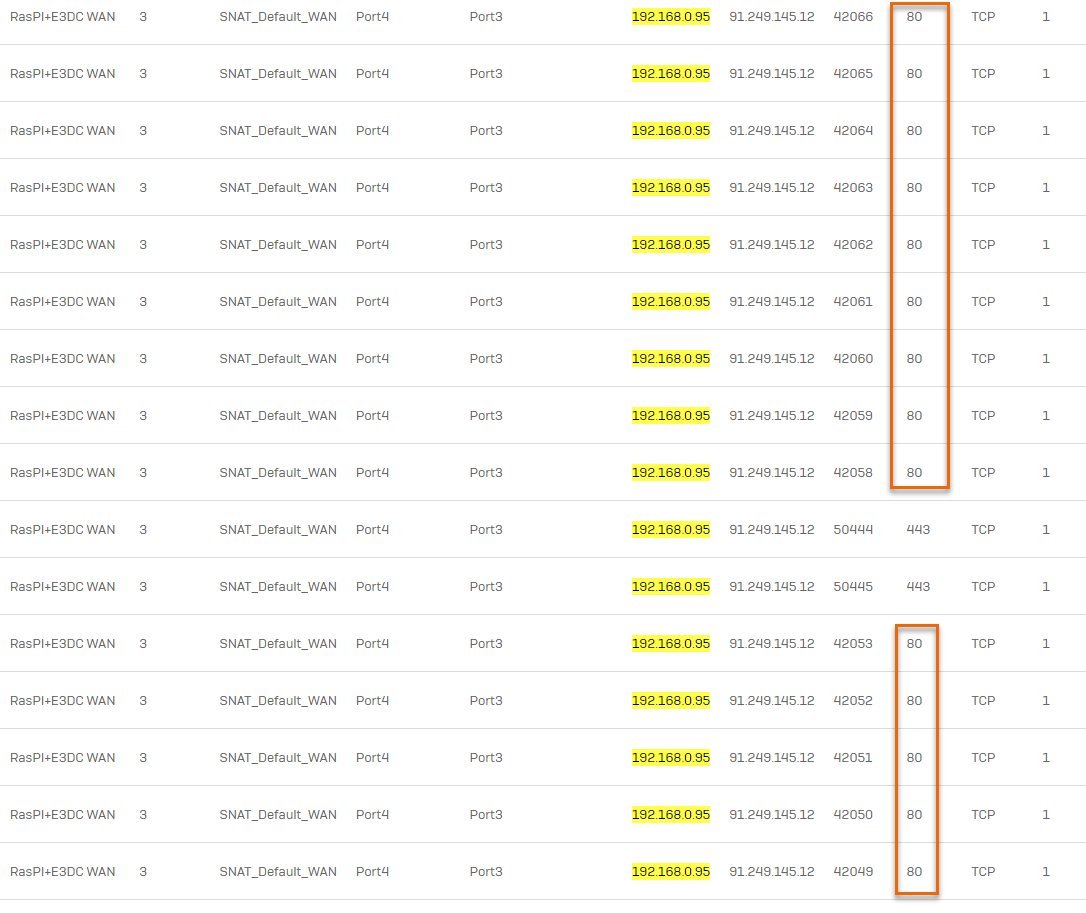Select the 42053 source port
This screenshot has height=913, width=1086.
[853, 644]
